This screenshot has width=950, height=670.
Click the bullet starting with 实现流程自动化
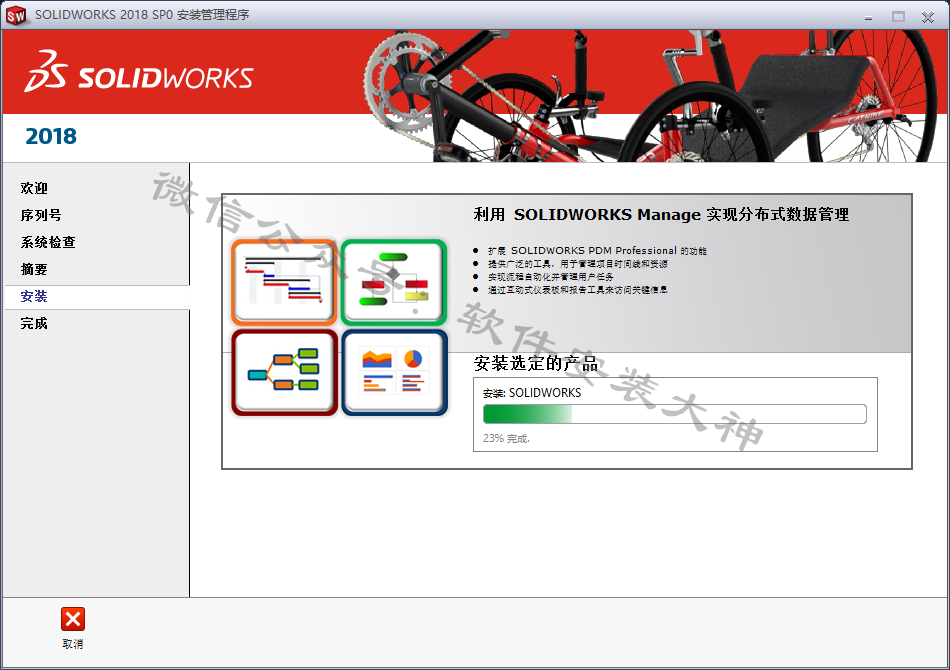pos(550,277)
